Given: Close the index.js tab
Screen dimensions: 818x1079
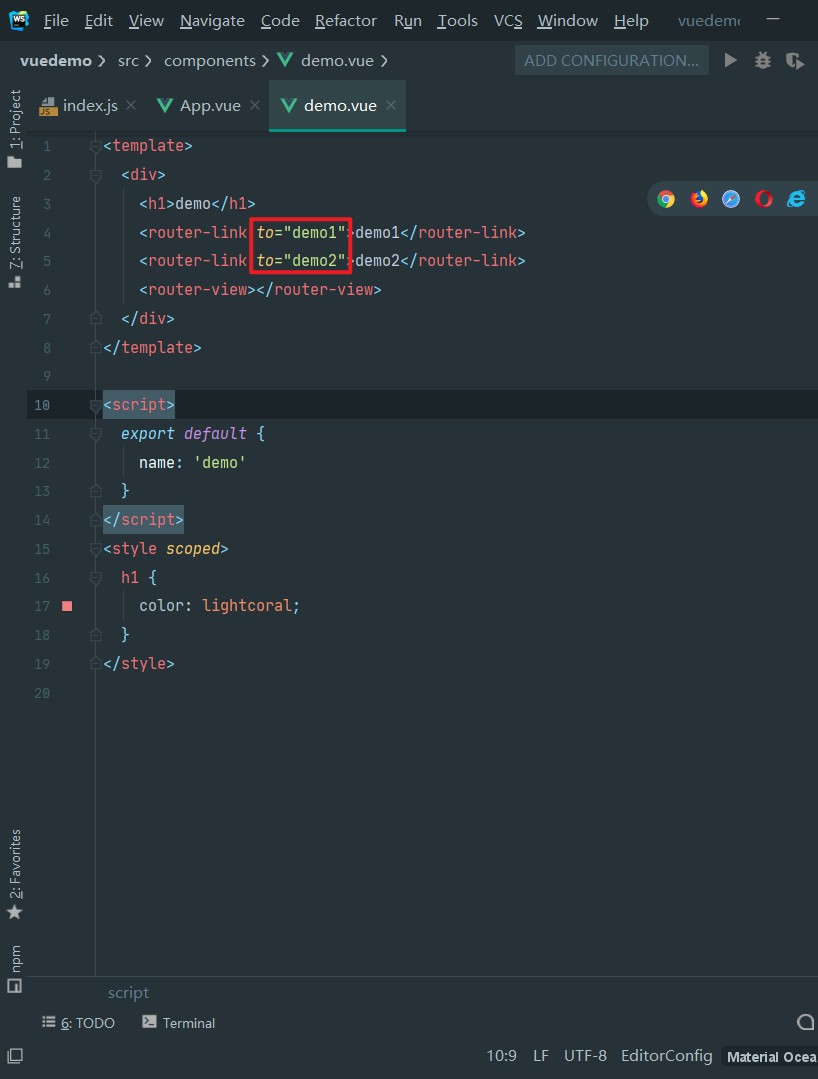Looking at the screenshot, I should click(131, 105).
